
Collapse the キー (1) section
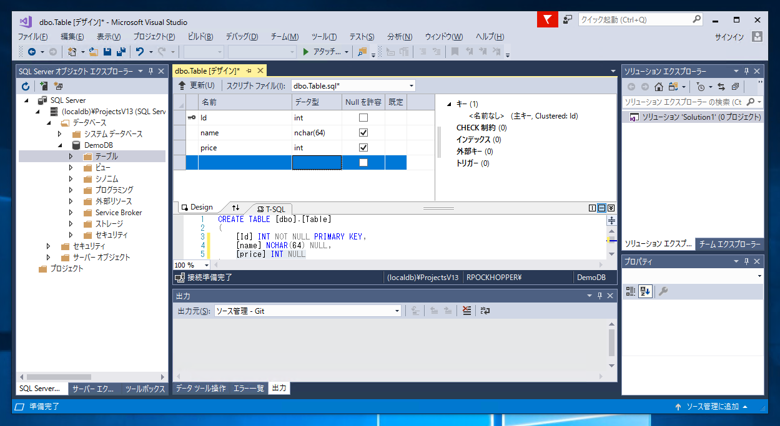449,104
